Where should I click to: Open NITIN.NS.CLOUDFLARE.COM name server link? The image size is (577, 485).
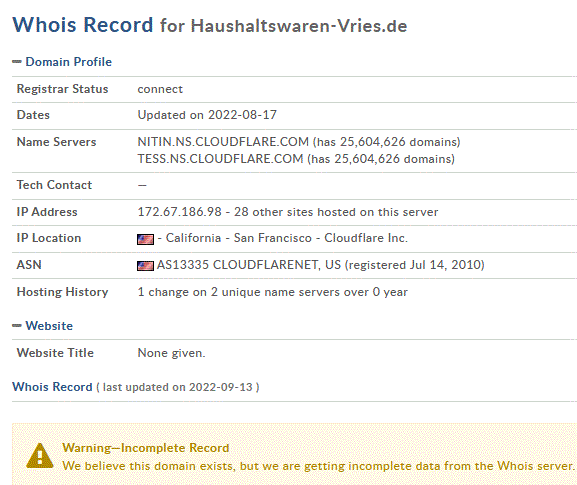coord(223,142)
